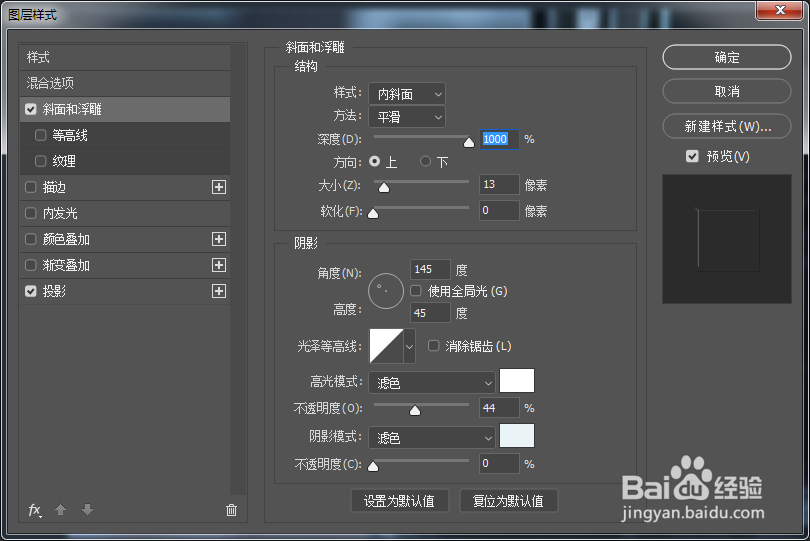Screen dimensions: 810x541
Task: Open the 阴影模式 color swatch
Action: coord(517,436)
